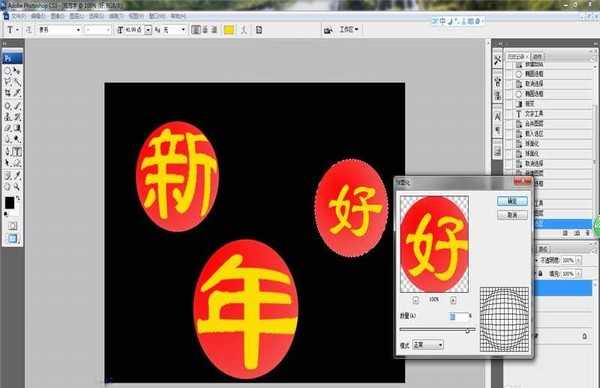
Task: Open the font family dropdown
Action: 78,30
